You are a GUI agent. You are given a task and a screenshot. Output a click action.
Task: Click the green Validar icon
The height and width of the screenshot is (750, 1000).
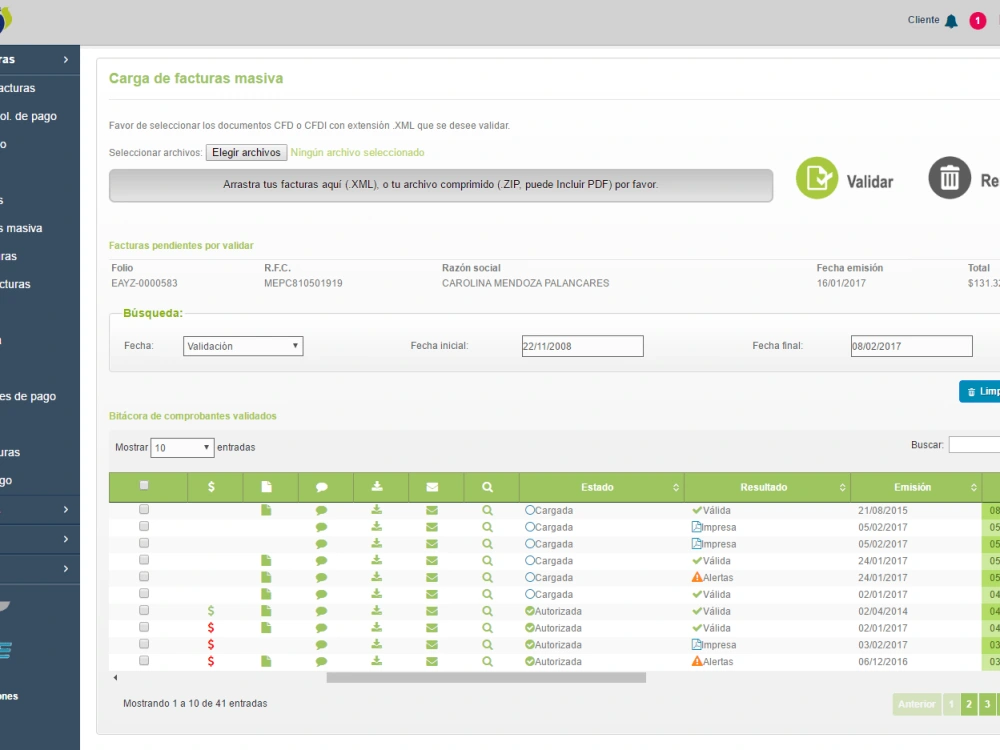[816, 178]
